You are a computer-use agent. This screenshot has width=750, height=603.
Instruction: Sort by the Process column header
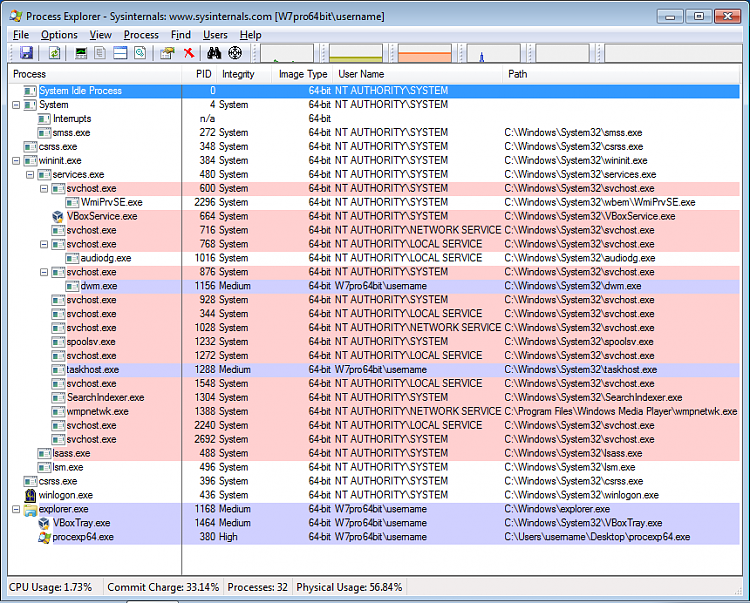95,74
